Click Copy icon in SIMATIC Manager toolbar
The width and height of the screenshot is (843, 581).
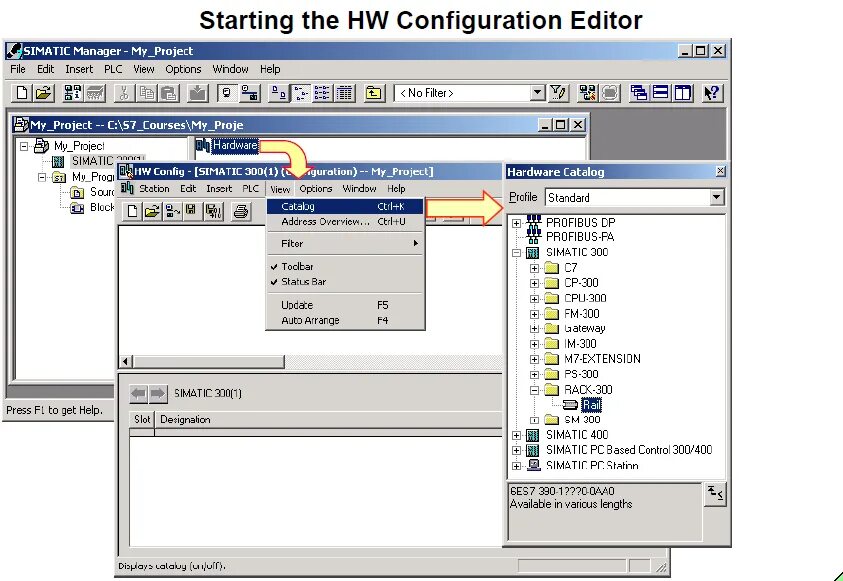(x=146, y=93)
